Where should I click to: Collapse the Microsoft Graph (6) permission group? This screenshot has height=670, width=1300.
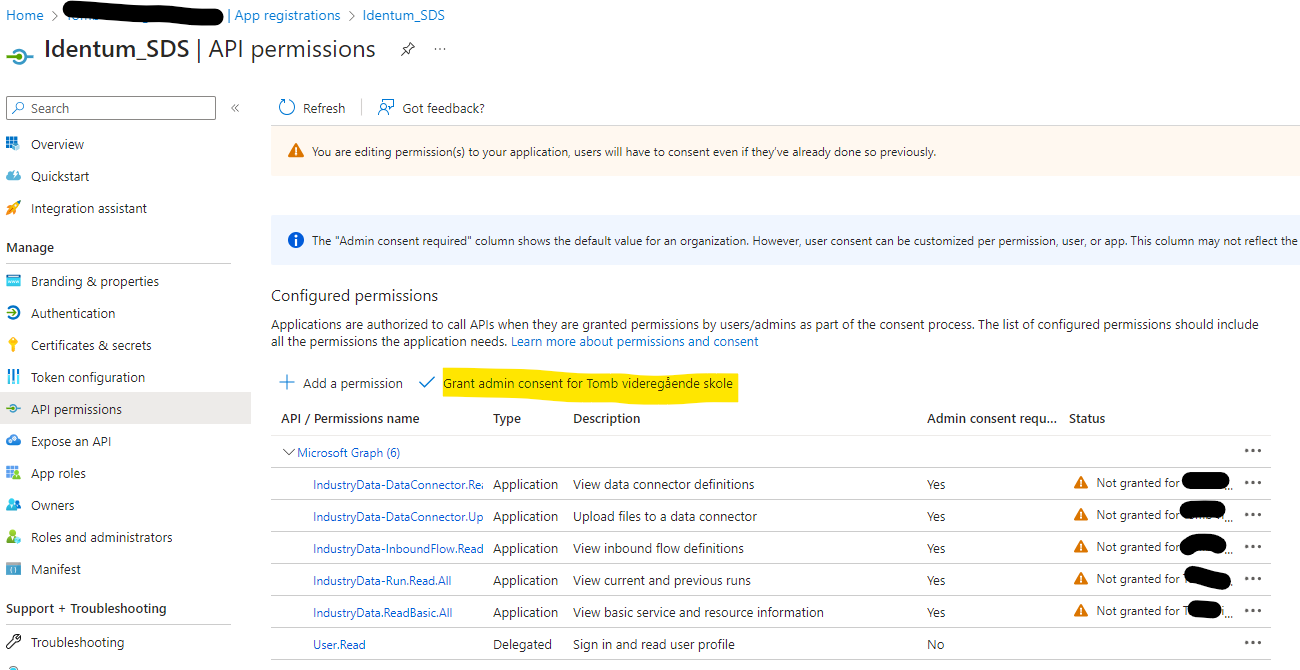[x=289, y=453]
